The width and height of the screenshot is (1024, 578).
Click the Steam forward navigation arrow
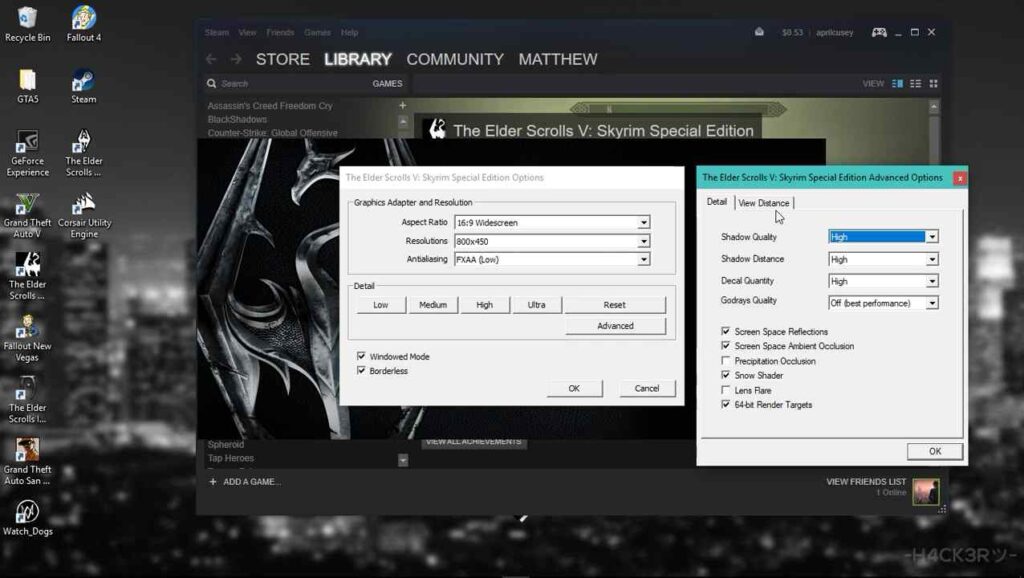[236, 59]
